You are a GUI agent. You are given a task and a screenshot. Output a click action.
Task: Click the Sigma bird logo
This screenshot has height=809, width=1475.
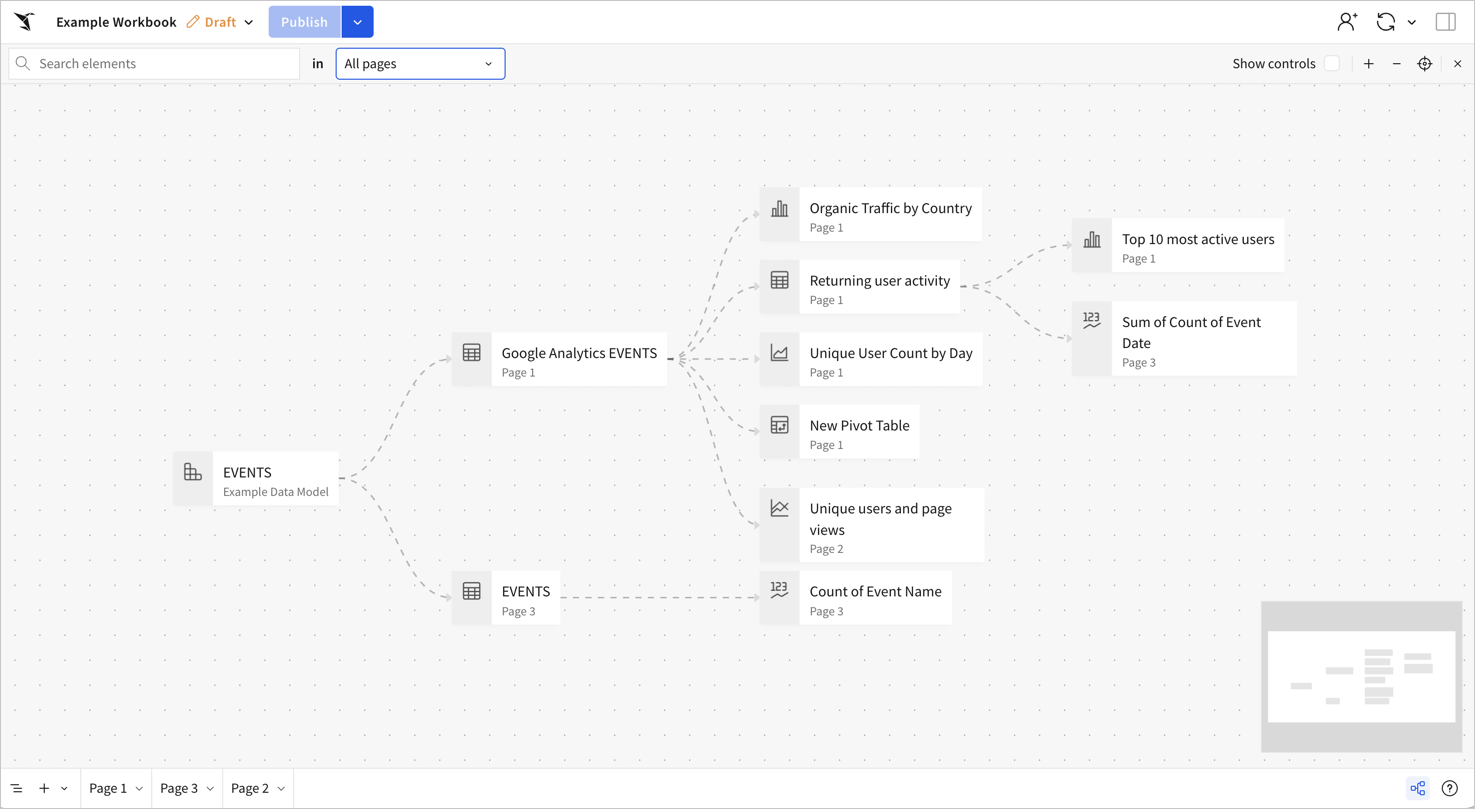tap(24, 22)
